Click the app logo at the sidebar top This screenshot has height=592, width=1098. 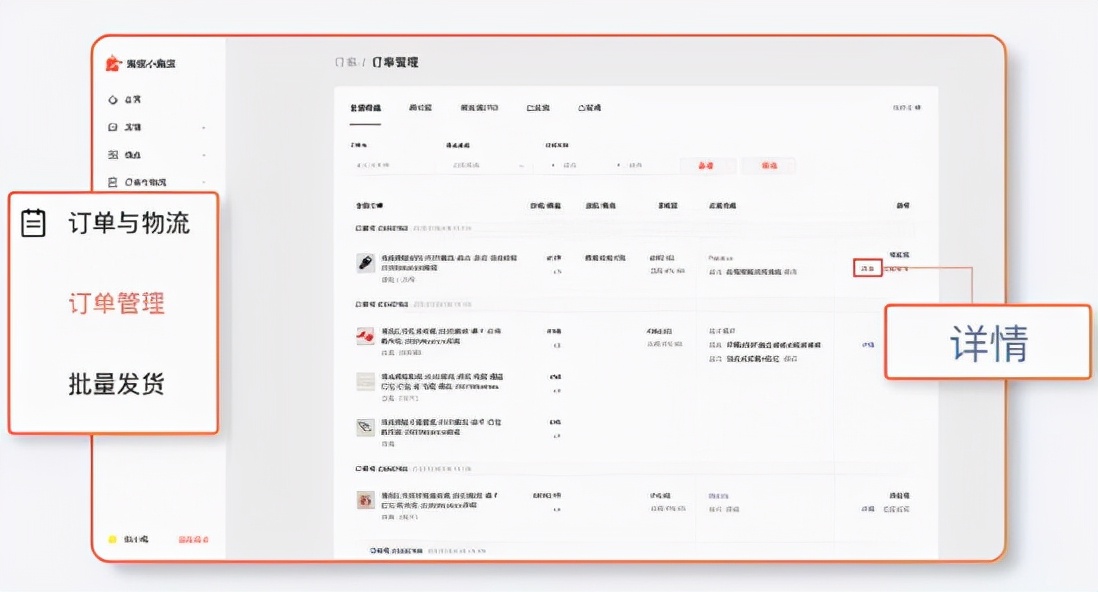pos(111,61)
